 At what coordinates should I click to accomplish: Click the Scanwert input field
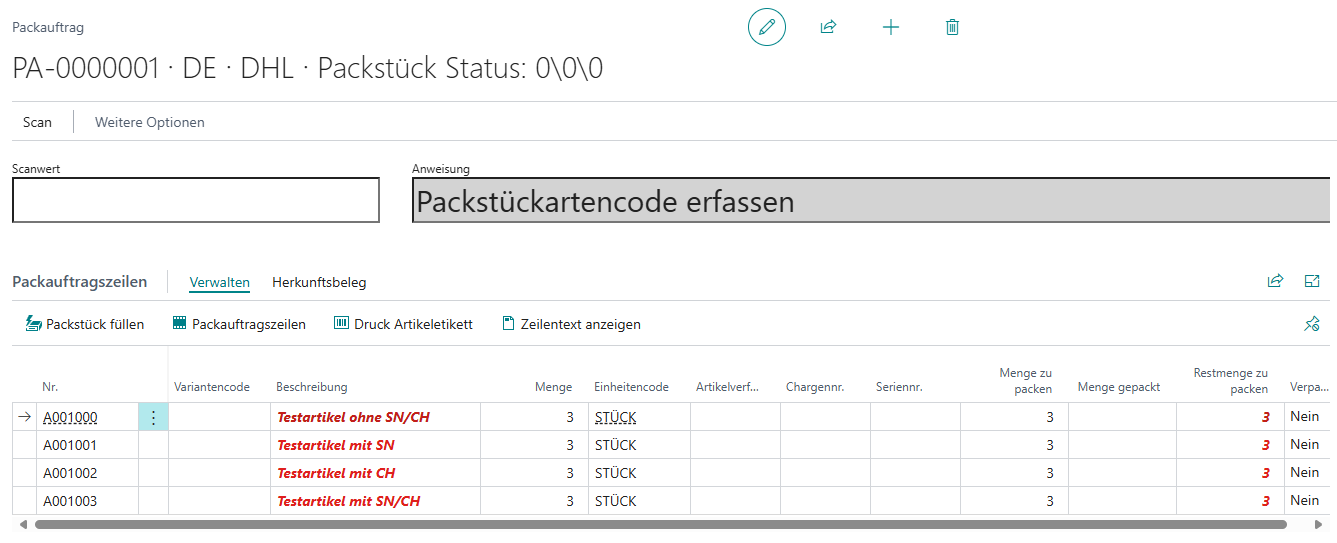[x=196, y=200]
